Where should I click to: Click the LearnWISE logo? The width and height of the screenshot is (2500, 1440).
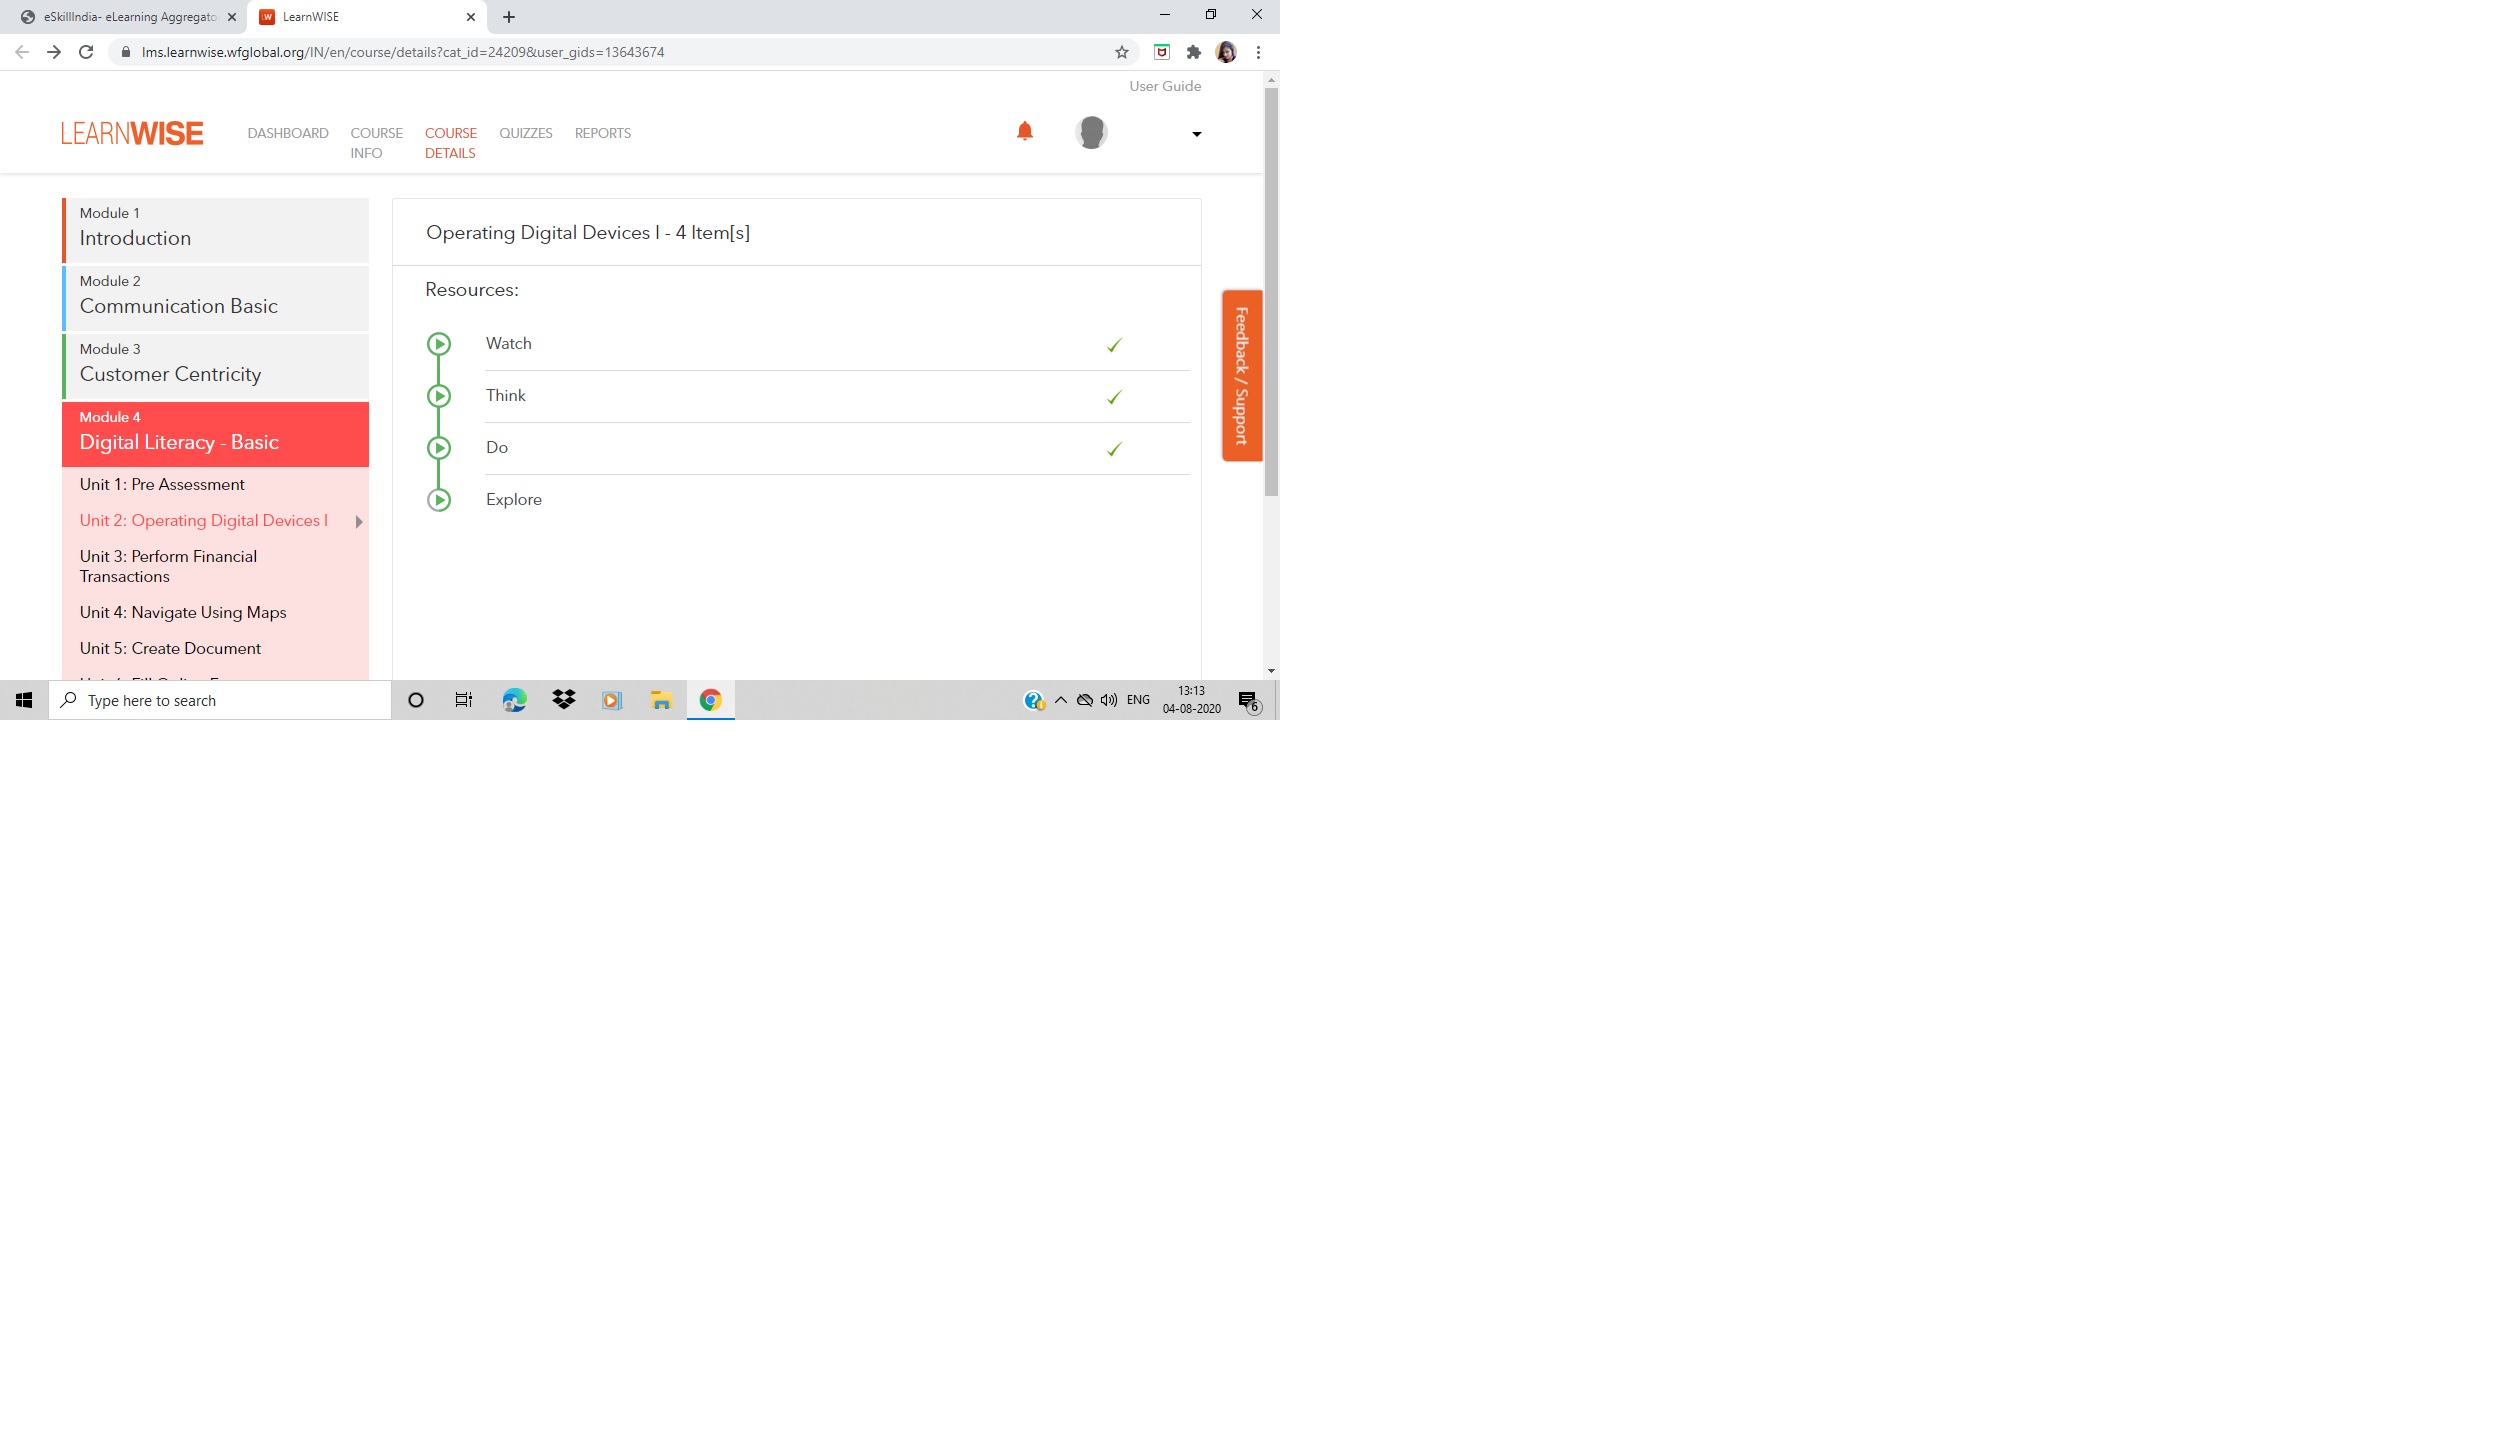pos(132,133)
